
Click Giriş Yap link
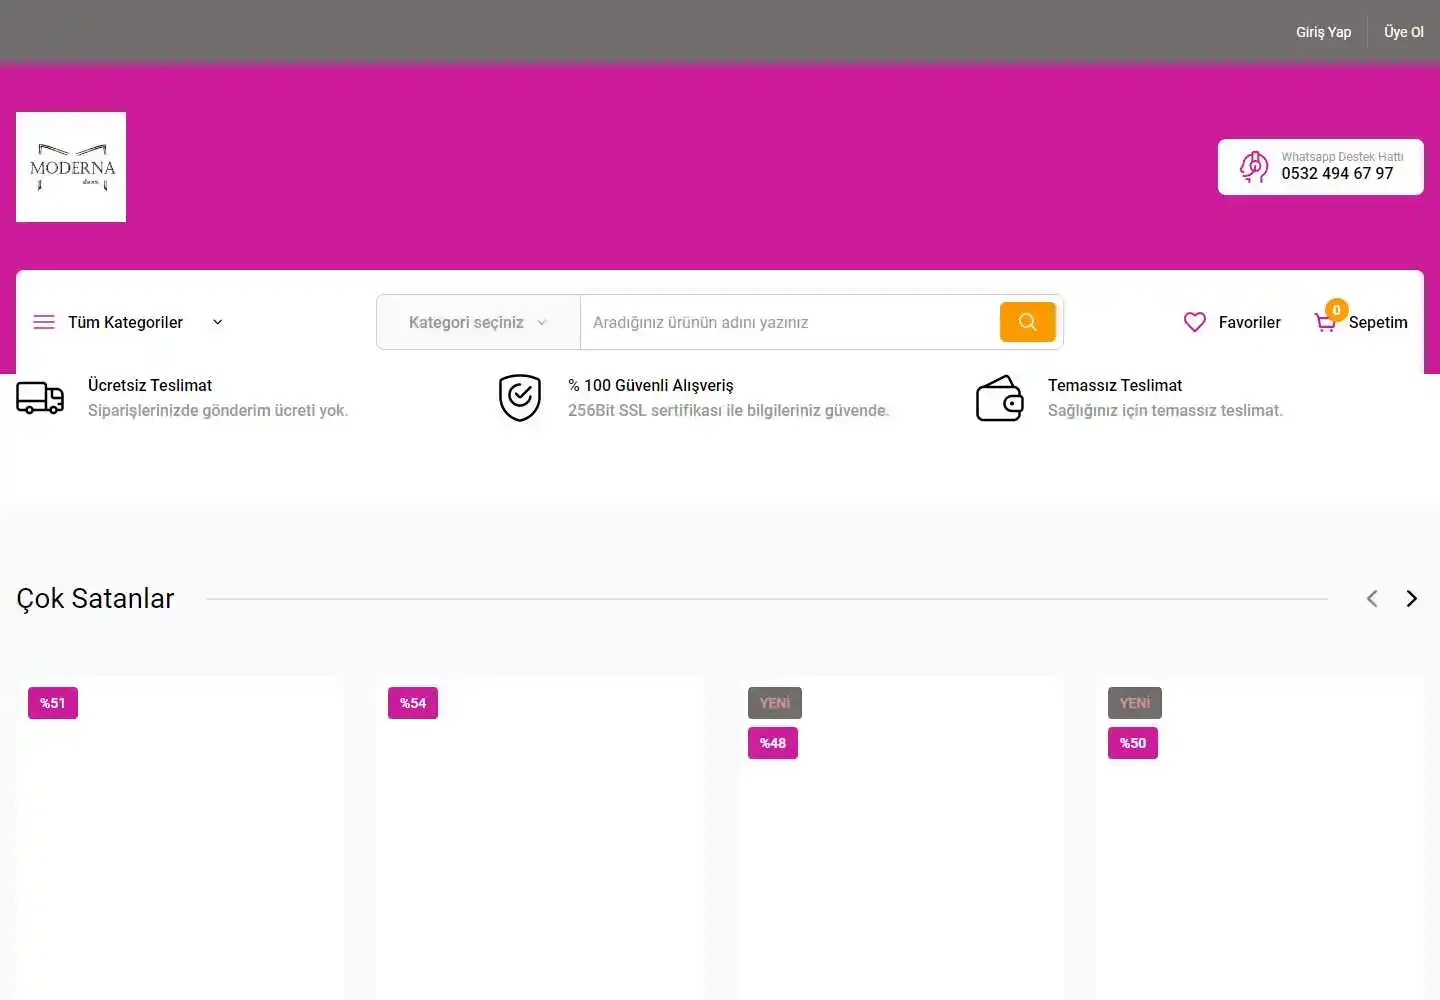pyautogui.click(x=1323, y=32)
